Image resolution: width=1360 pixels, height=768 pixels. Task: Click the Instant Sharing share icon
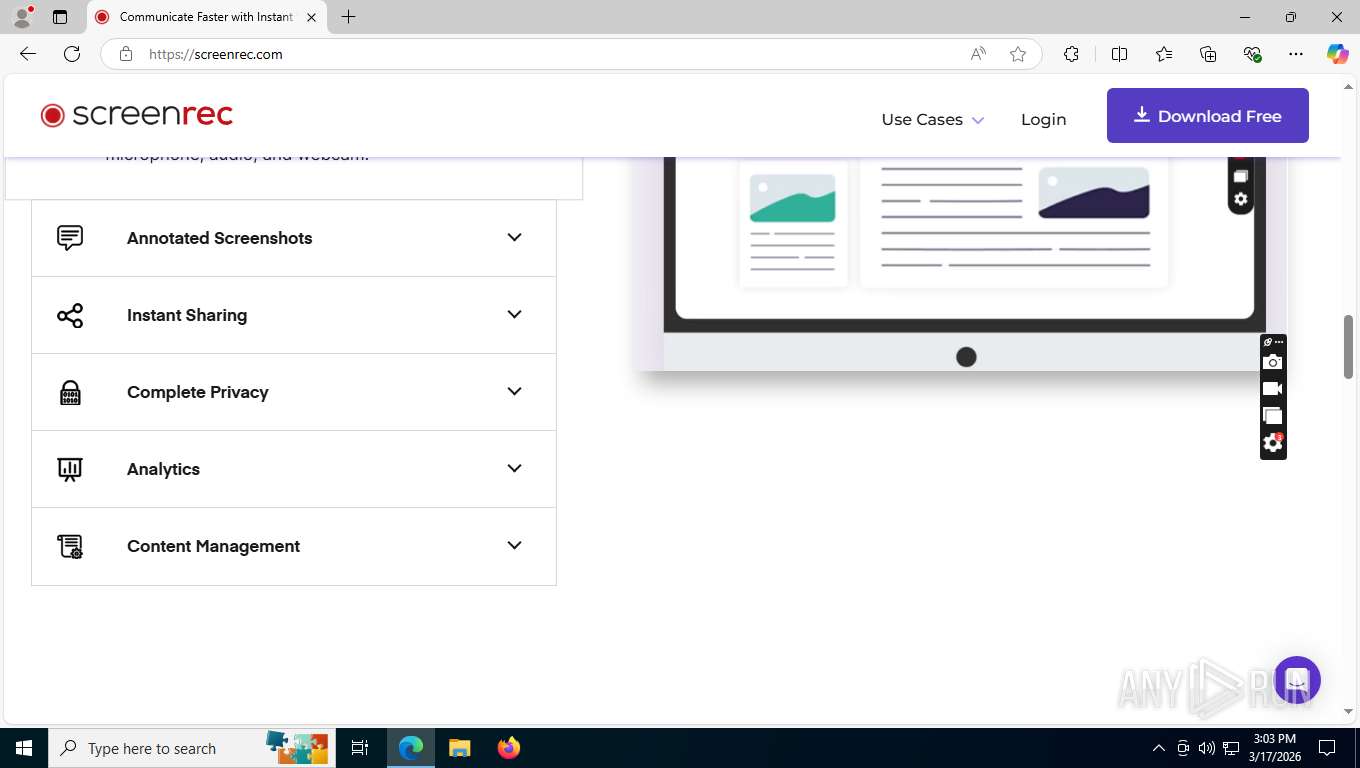(70, 315)
